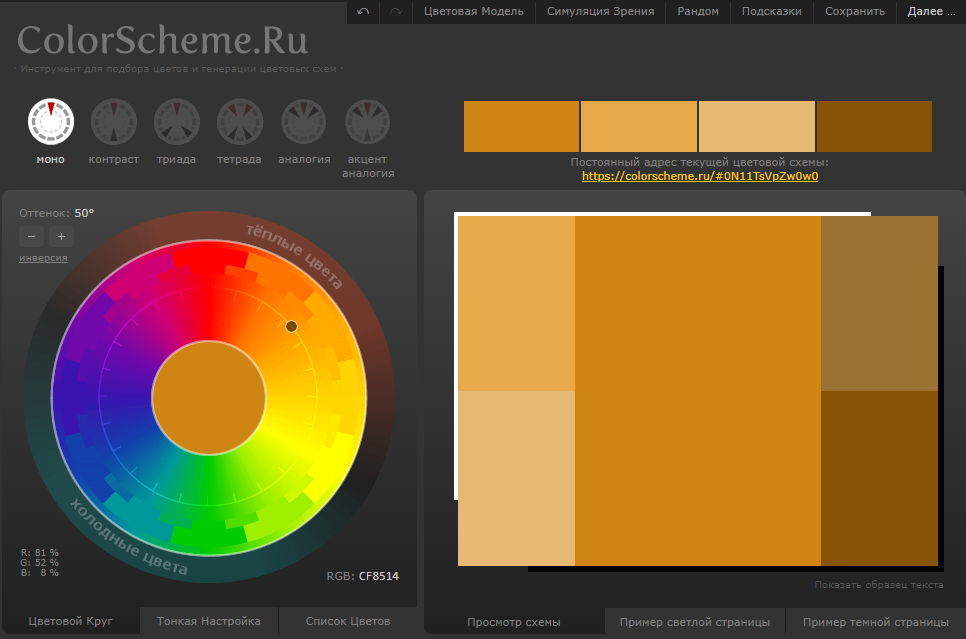Viewport: 966px width, 639px height.
Task: Open the Пример темной страницы tab
Action: [875, 622]
